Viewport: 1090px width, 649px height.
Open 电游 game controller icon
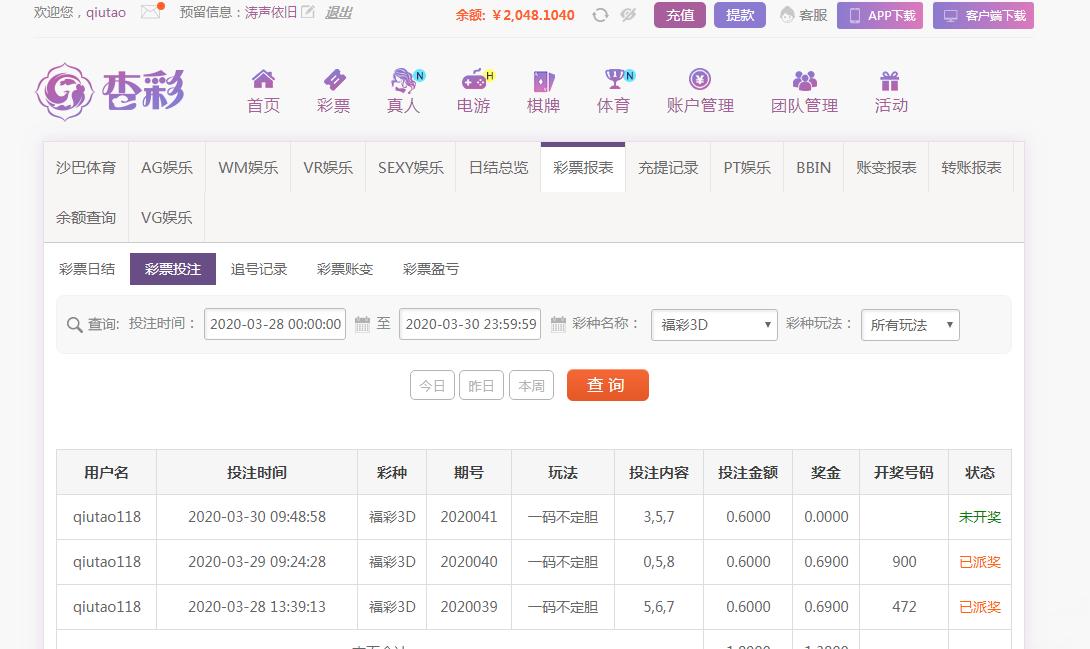(473, 80)
